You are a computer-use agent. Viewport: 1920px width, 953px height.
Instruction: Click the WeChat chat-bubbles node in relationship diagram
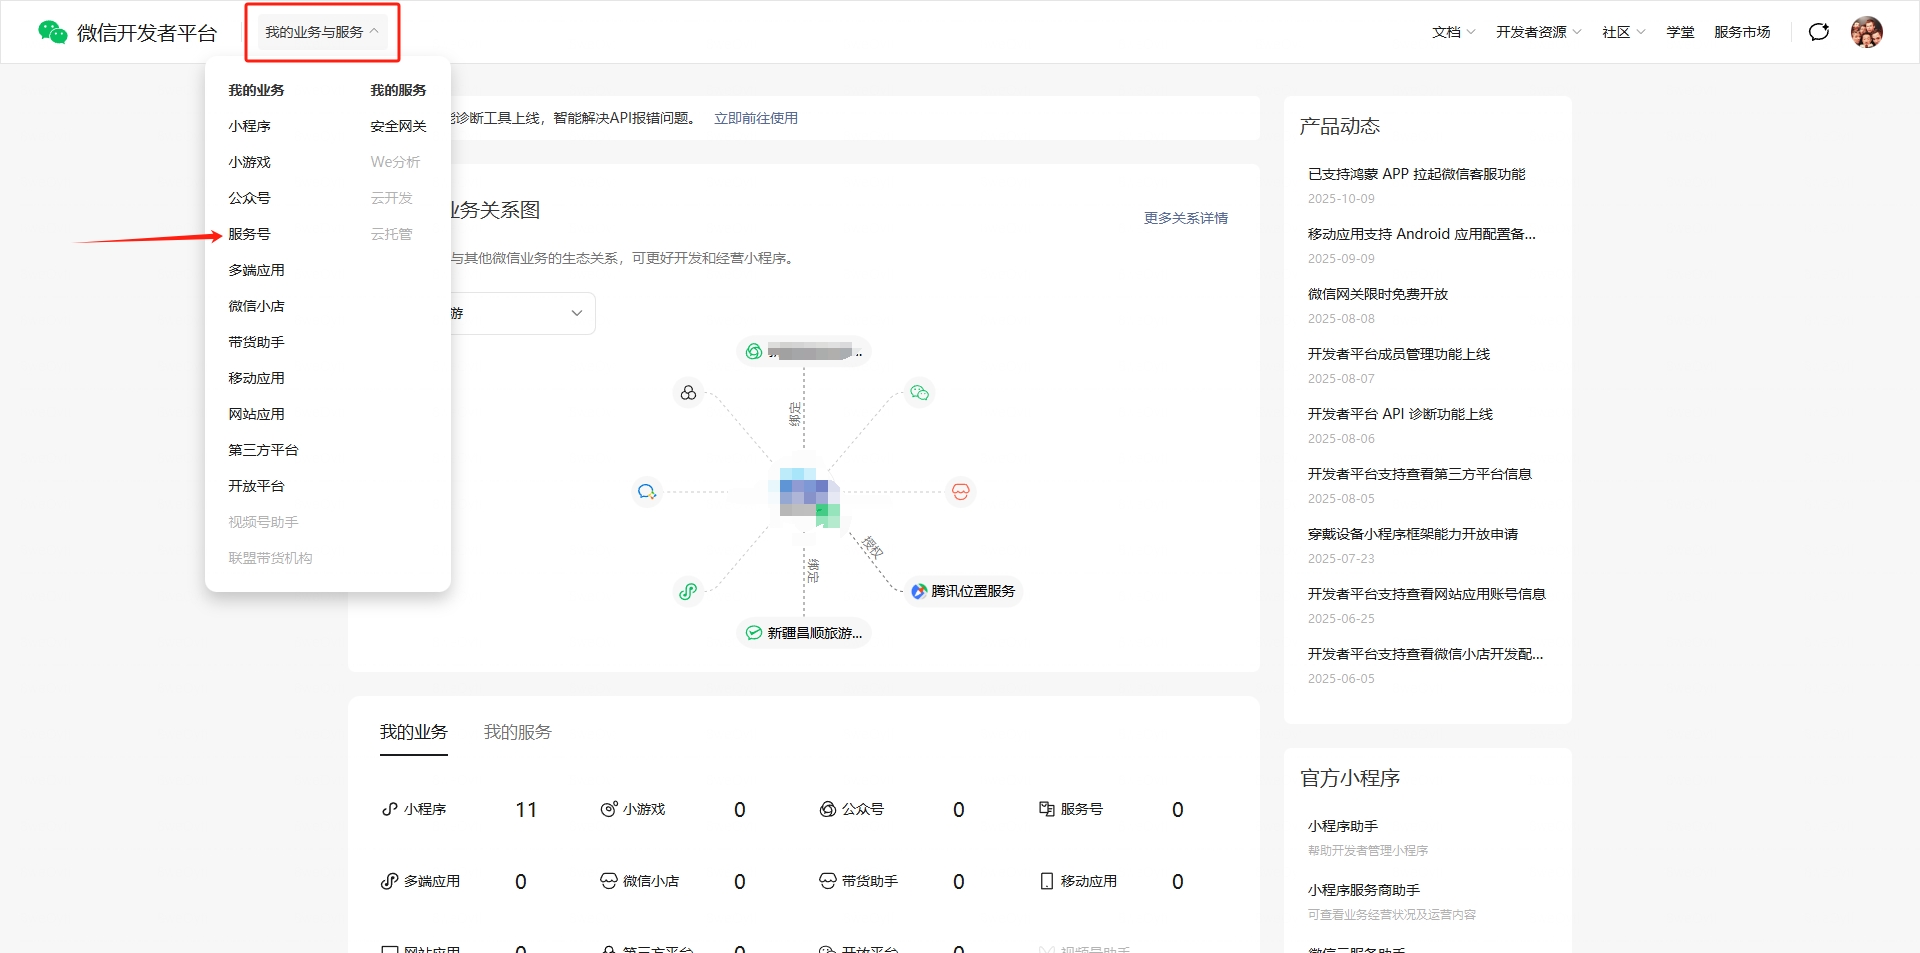(919, 393)
